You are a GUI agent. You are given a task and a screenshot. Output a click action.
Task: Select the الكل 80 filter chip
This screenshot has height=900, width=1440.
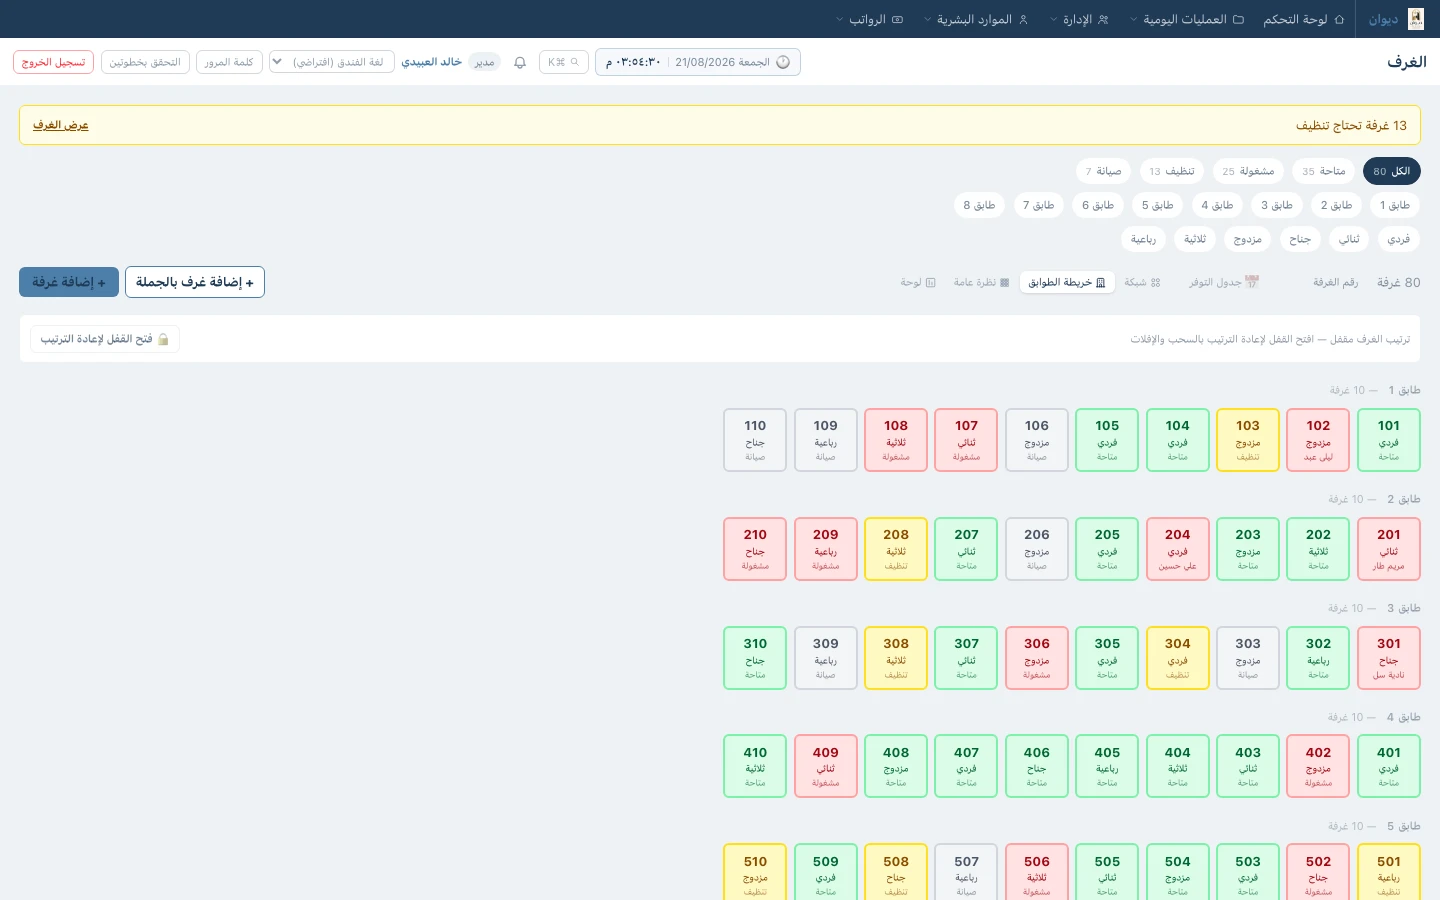(1391, 171)
